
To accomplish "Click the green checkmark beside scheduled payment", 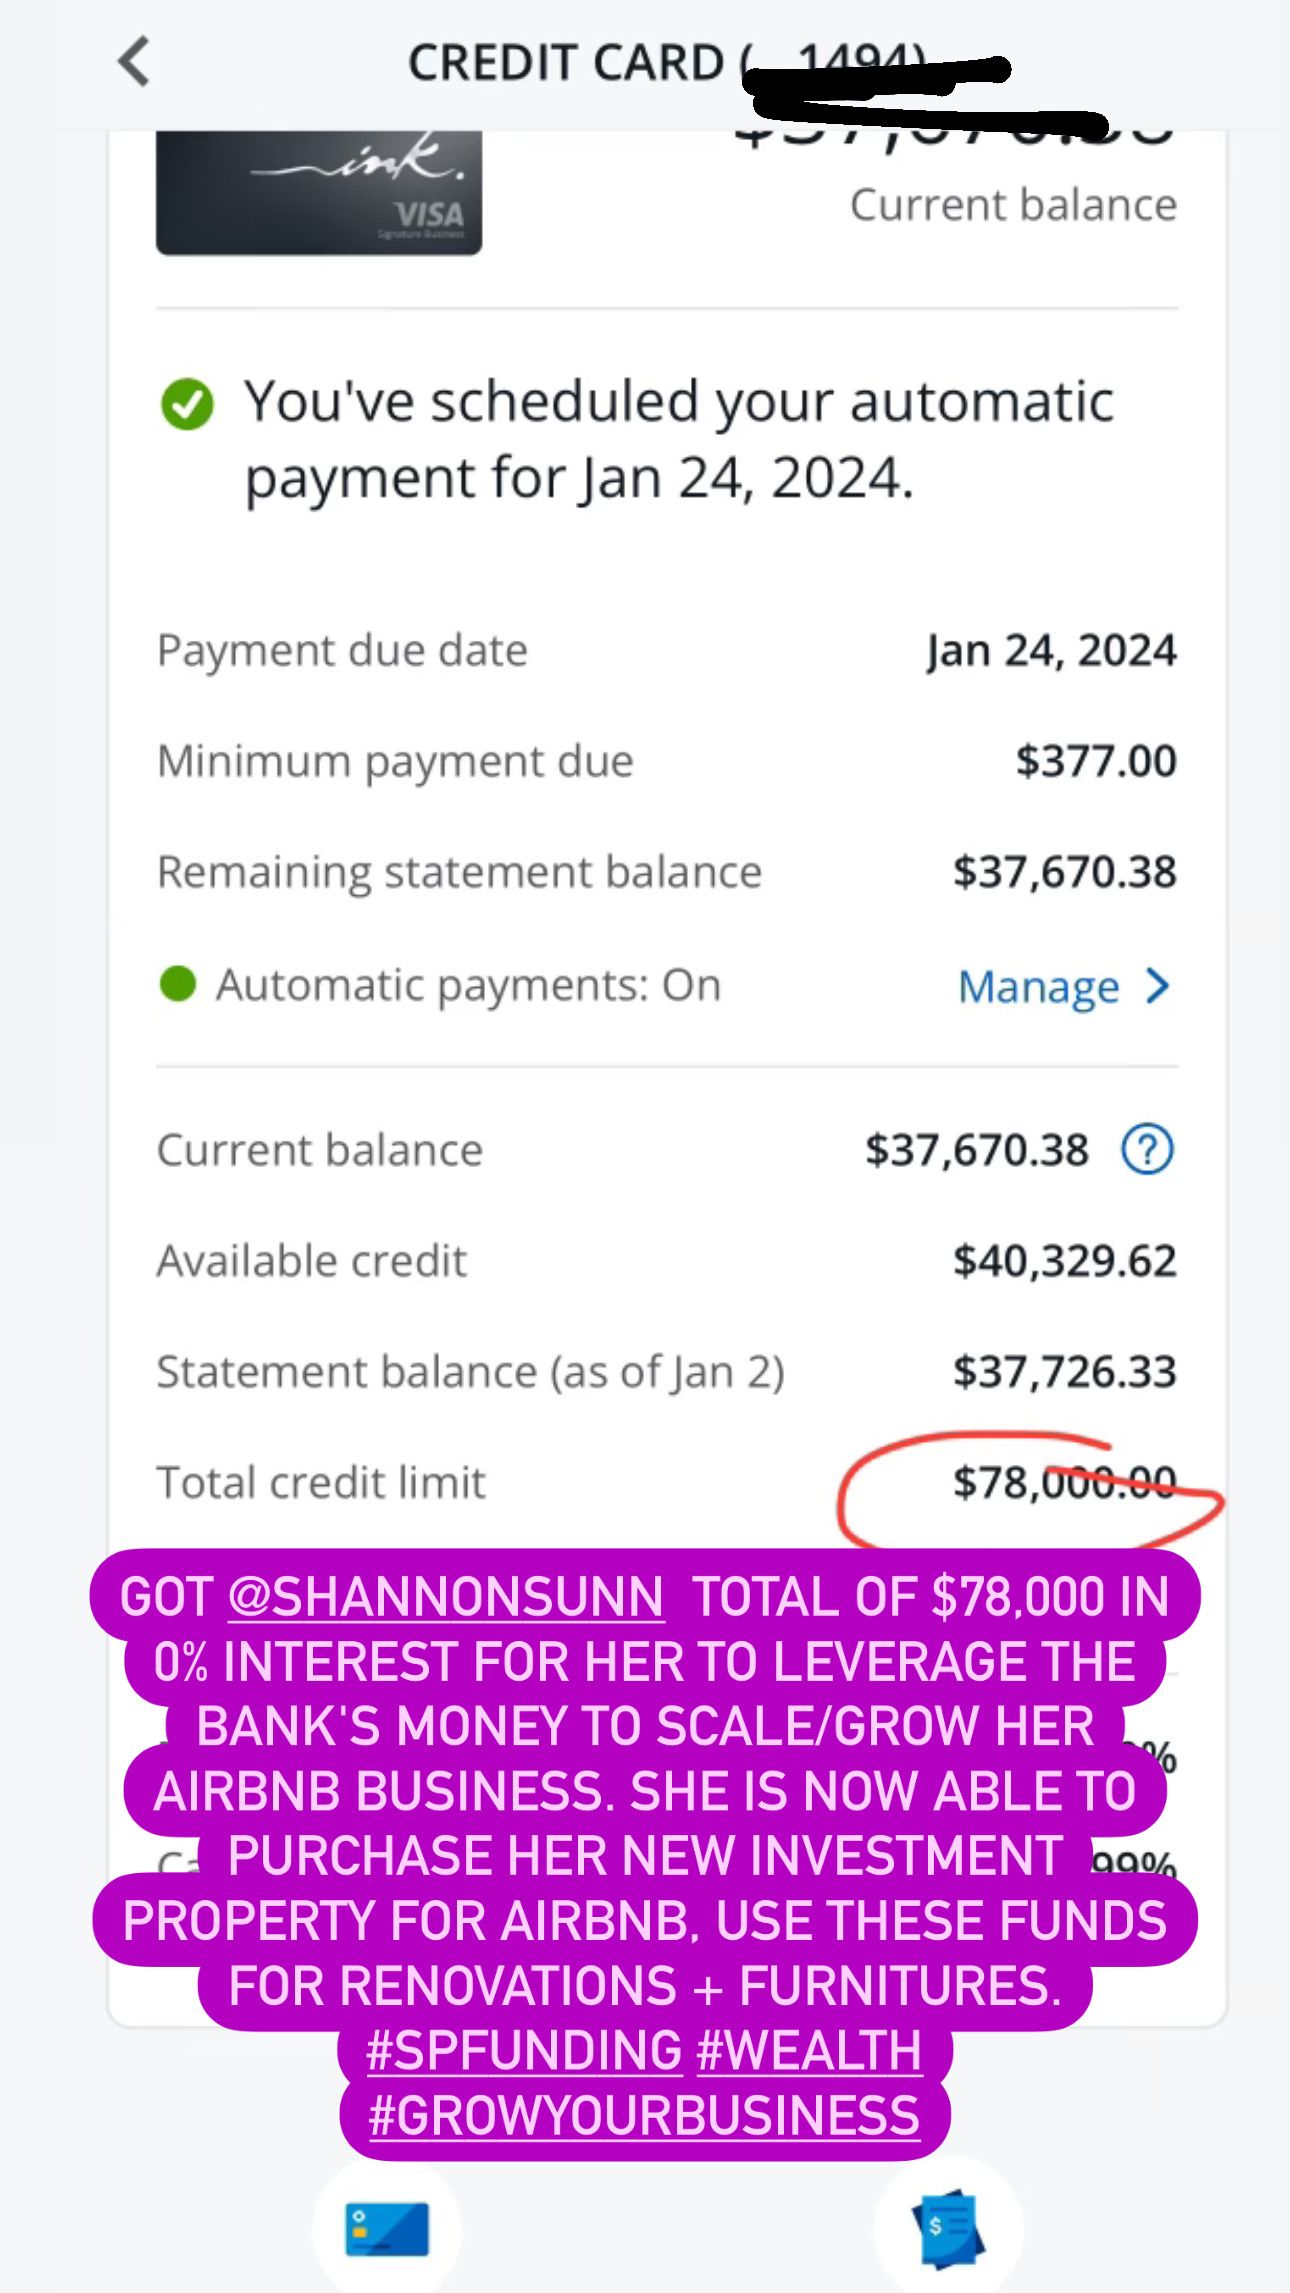I will (187, 404).
